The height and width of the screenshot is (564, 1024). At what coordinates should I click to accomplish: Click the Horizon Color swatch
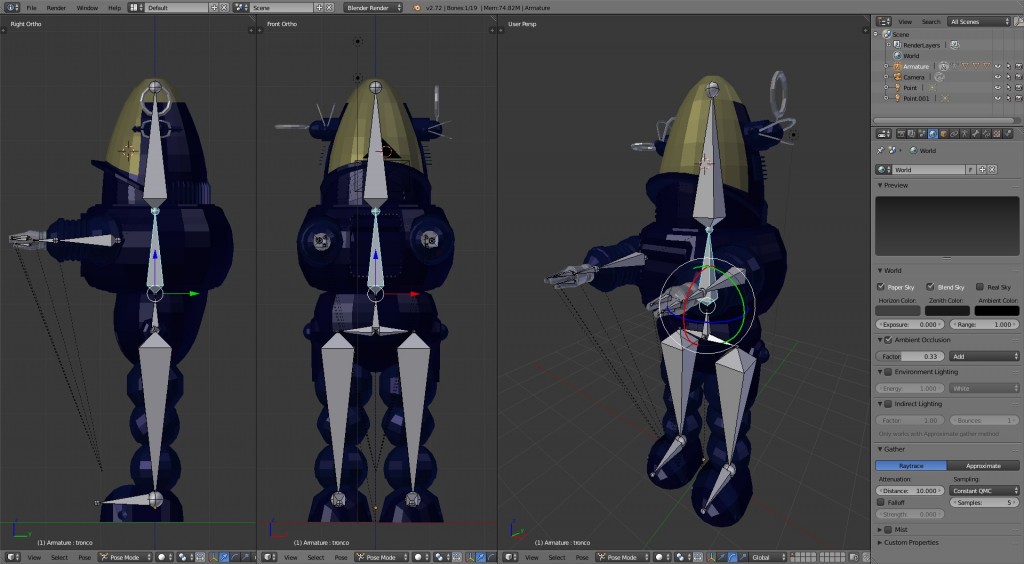(897, 311)
